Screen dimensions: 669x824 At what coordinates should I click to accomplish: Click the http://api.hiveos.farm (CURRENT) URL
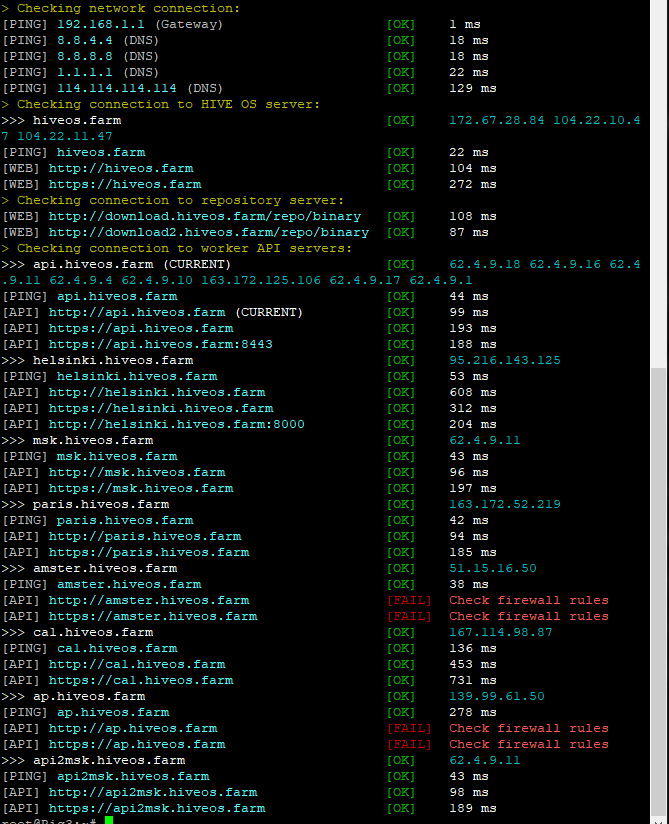point(176,313)
